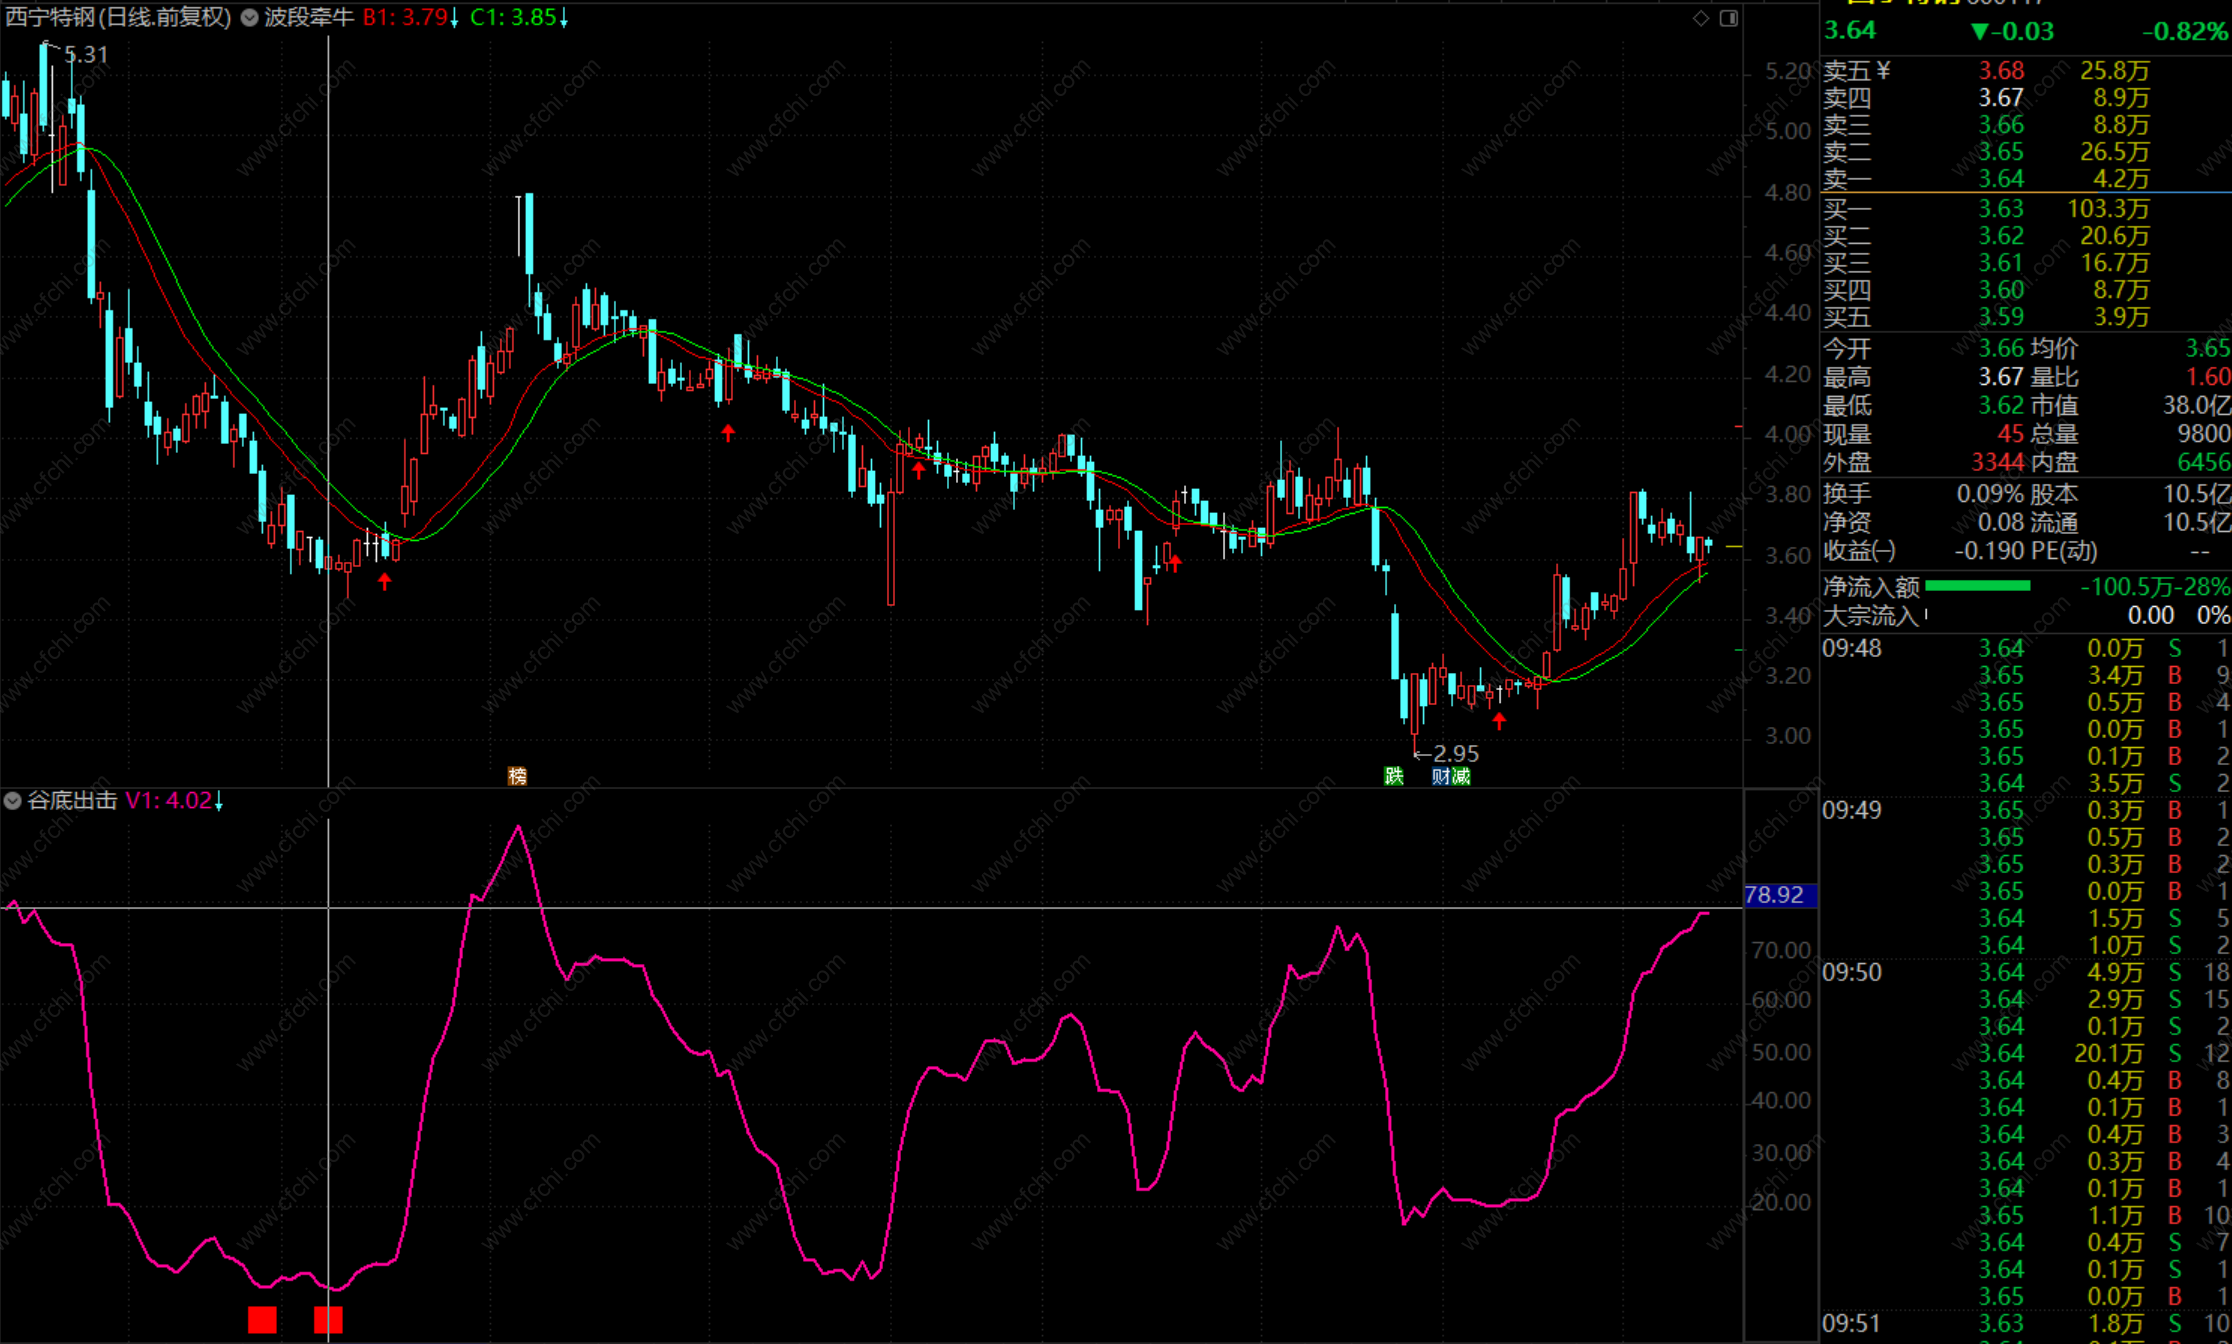Image resolution: width=2232 pixels, height=1344 pixels.
Task: Click the 09:50 trade tick entry
Action: [x=1852, y=972]
